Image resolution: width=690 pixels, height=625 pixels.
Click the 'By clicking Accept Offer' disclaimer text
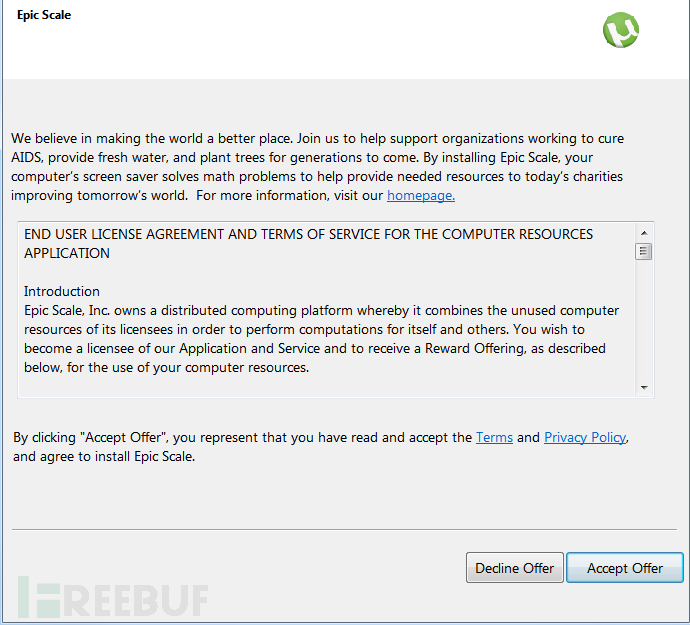pyautogui.click(x=242, y=437)
